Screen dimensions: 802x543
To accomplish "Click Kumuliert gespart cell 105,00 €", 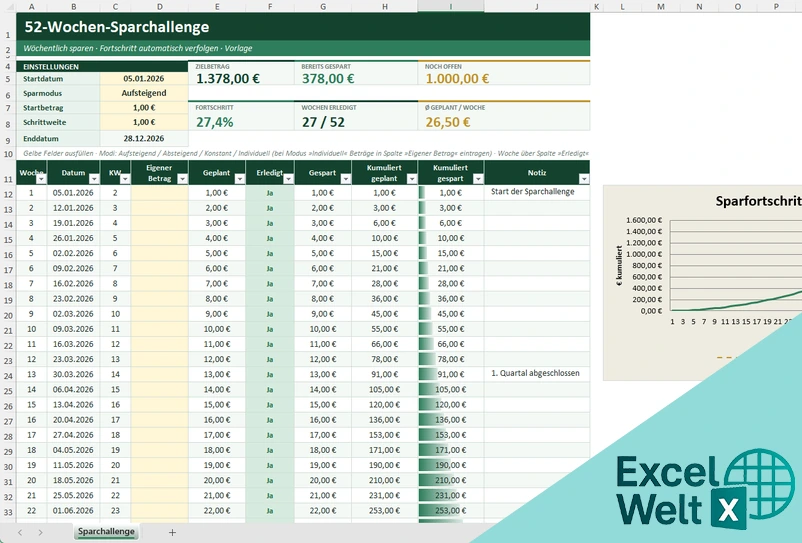I will coord(451,390).
